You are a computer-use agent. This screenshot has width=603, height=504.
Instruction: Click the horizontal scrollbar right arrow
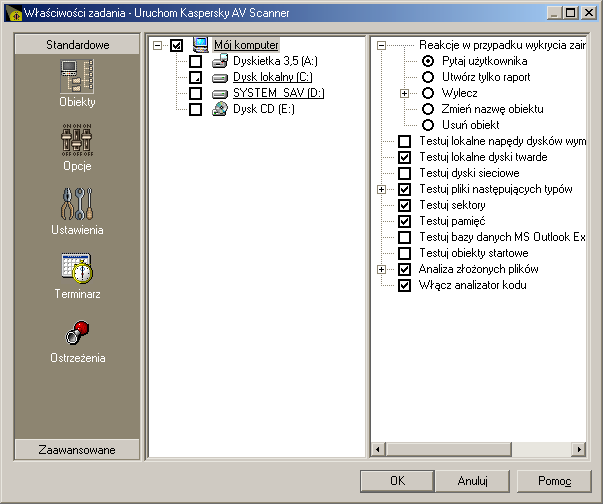[579, 449]
